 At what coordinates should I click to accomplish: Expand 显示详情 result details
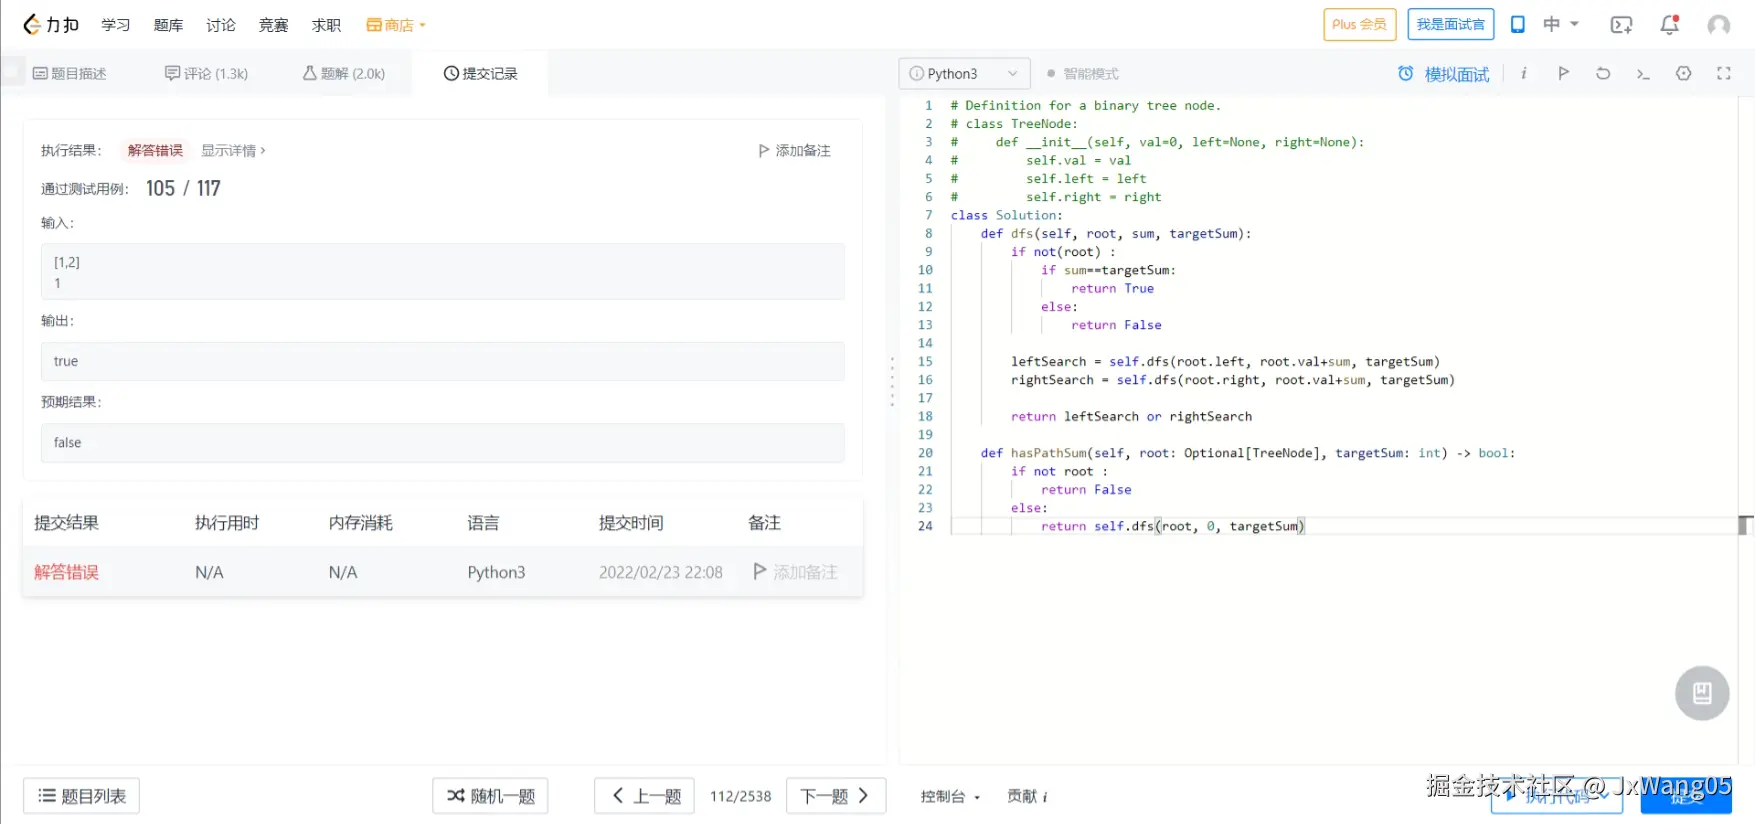233,151
